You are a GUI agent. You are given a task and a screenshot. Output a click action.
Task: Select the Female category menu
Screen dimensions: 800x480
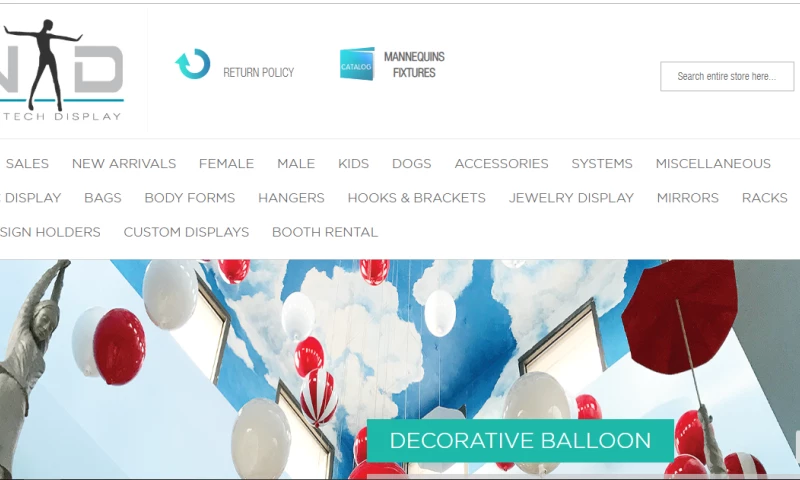(x=227, y=164)
